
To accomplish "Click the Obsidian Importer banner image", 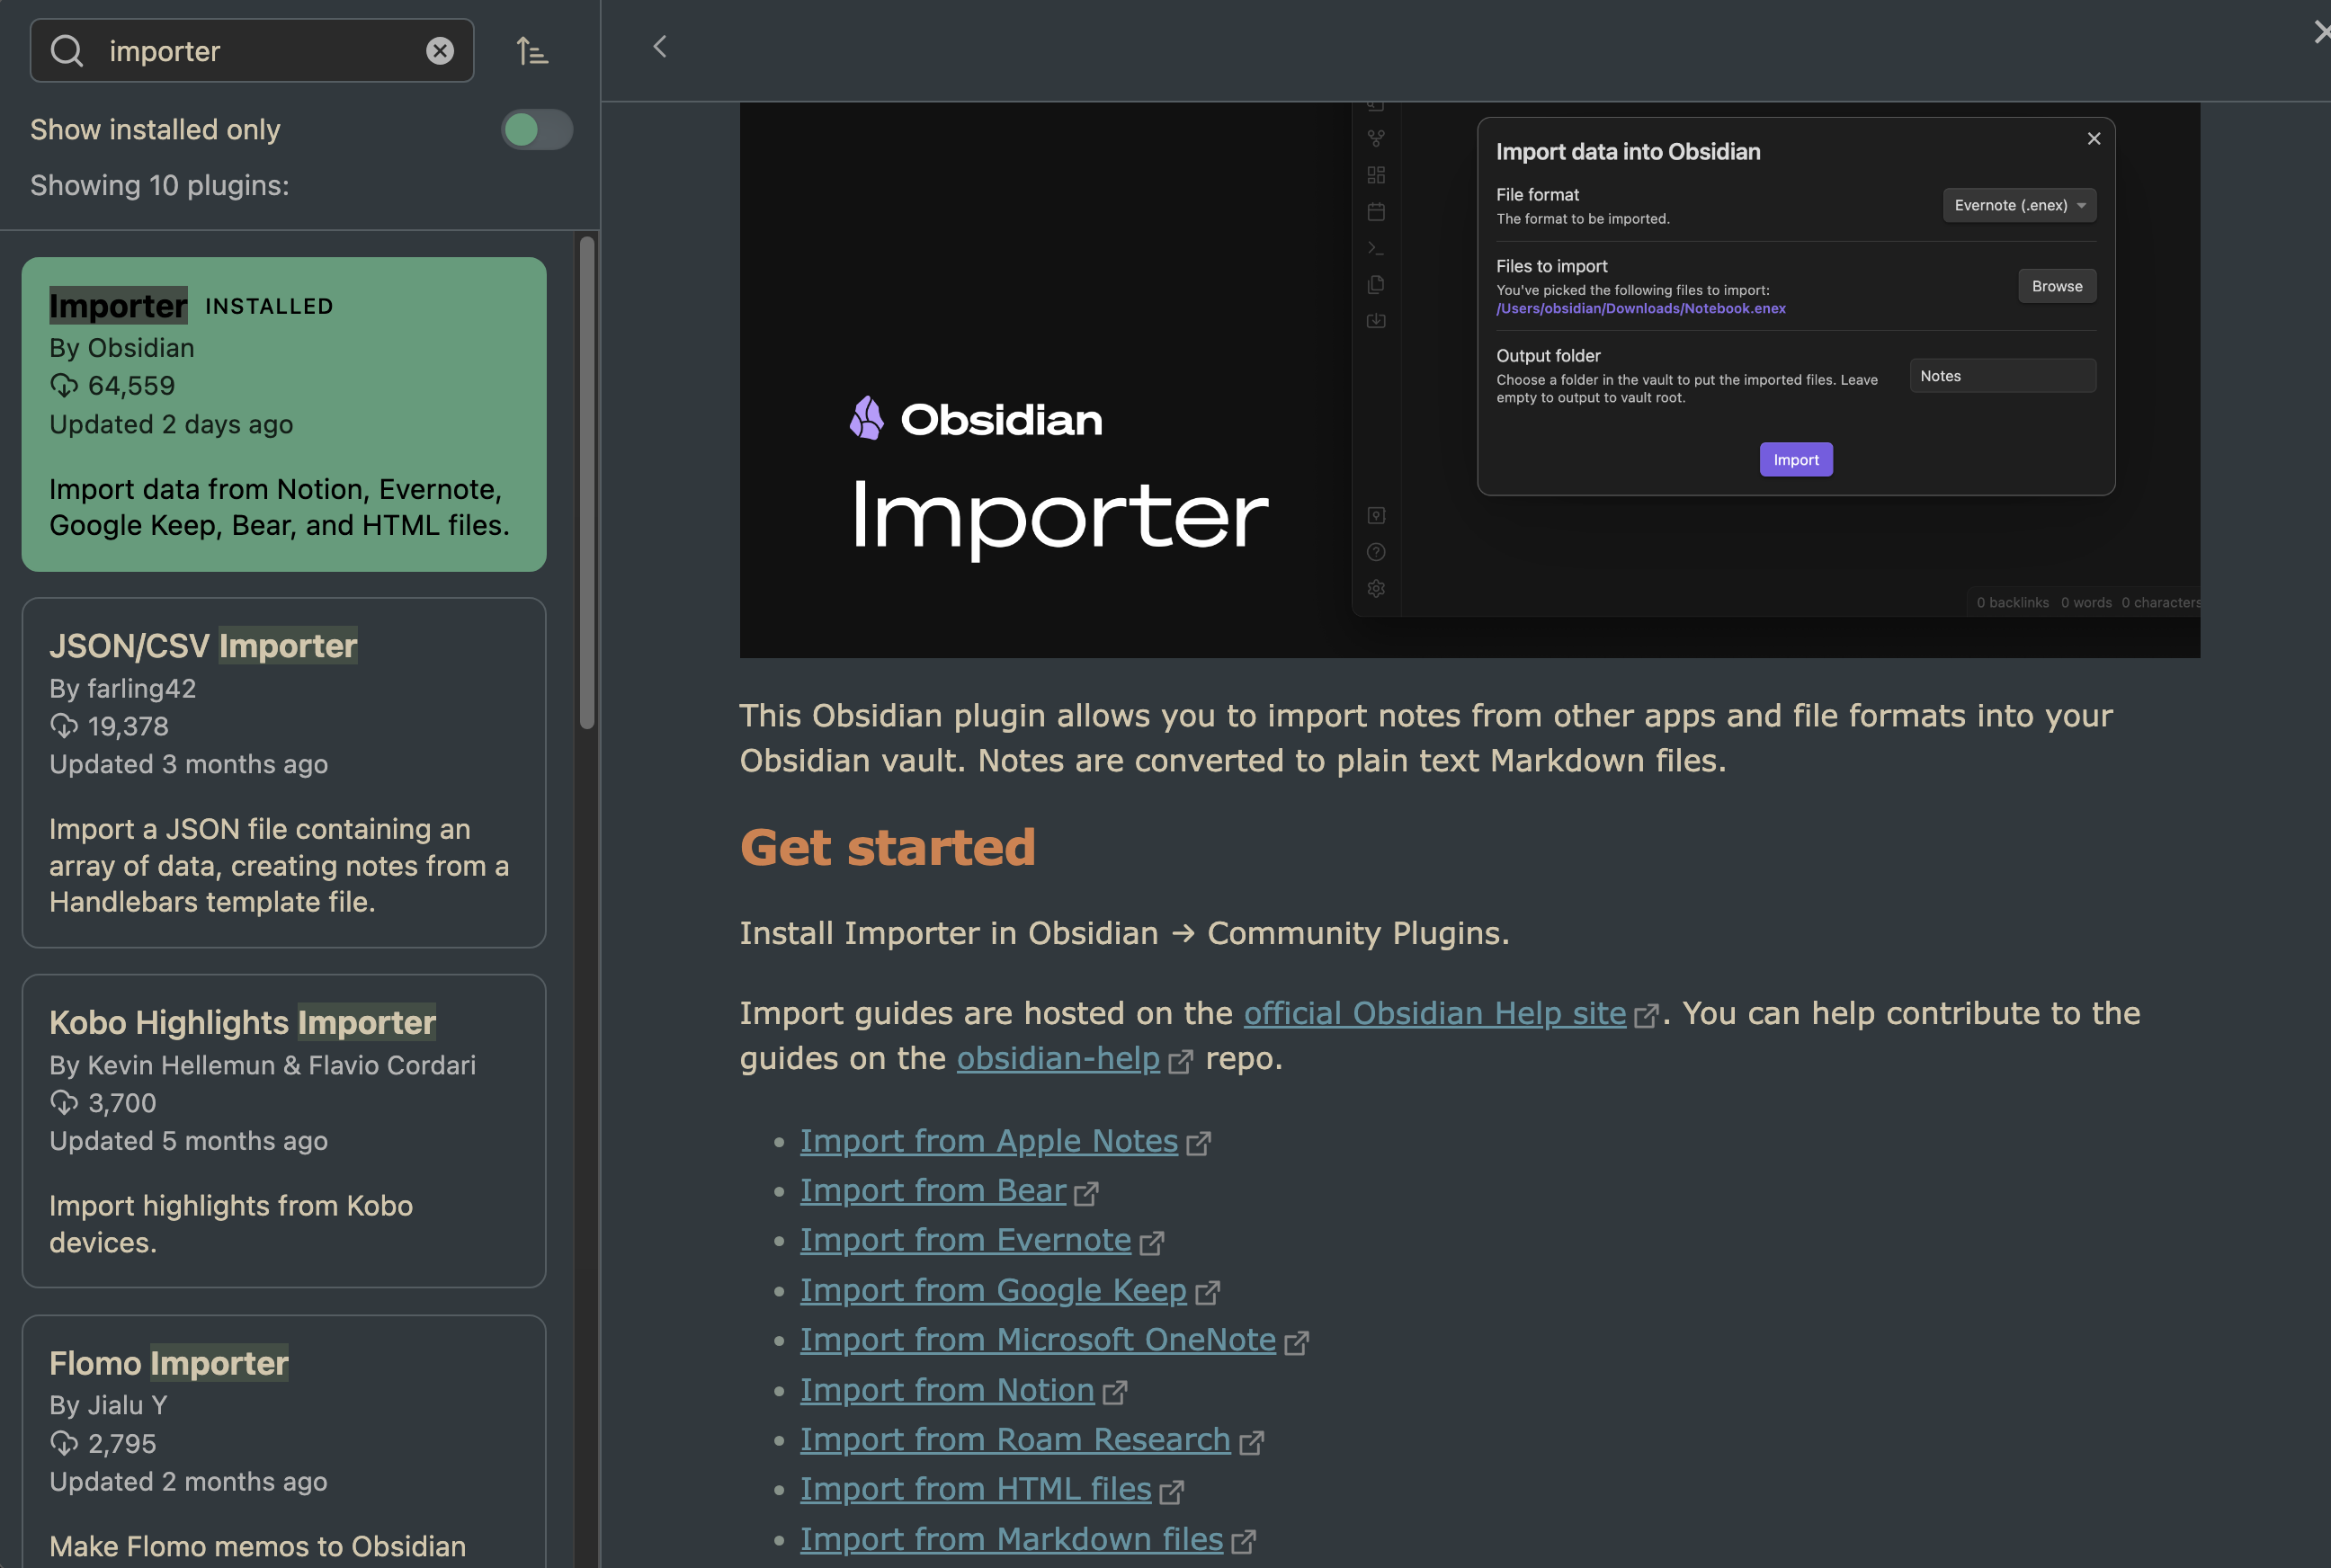I will pyautogui.click(x=1470, y=380).
